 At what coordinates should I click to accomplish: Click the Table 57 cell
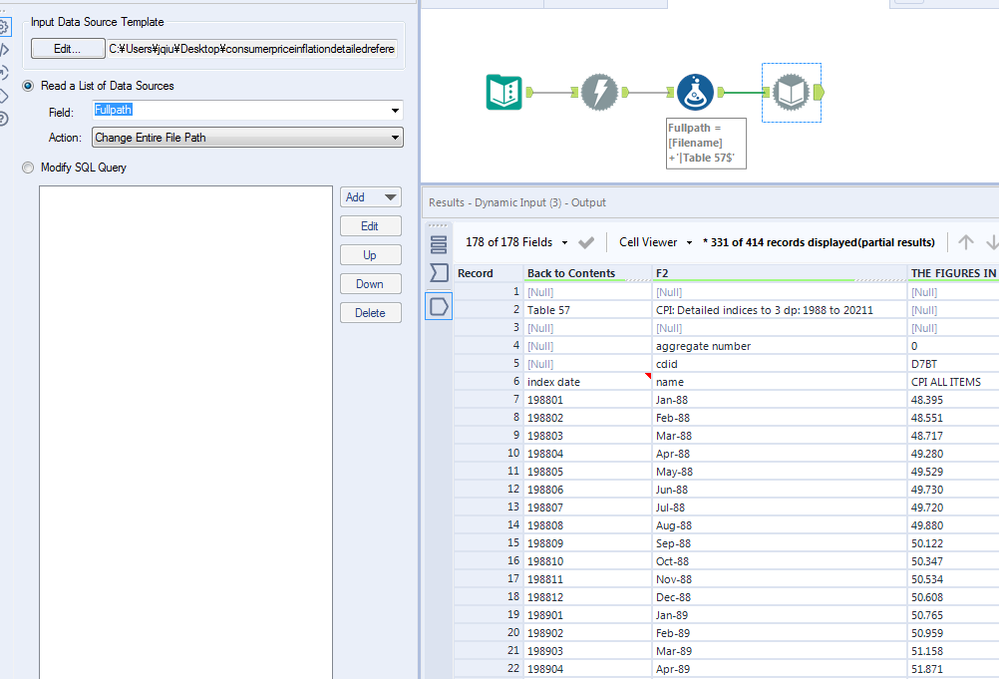[588, 310]
